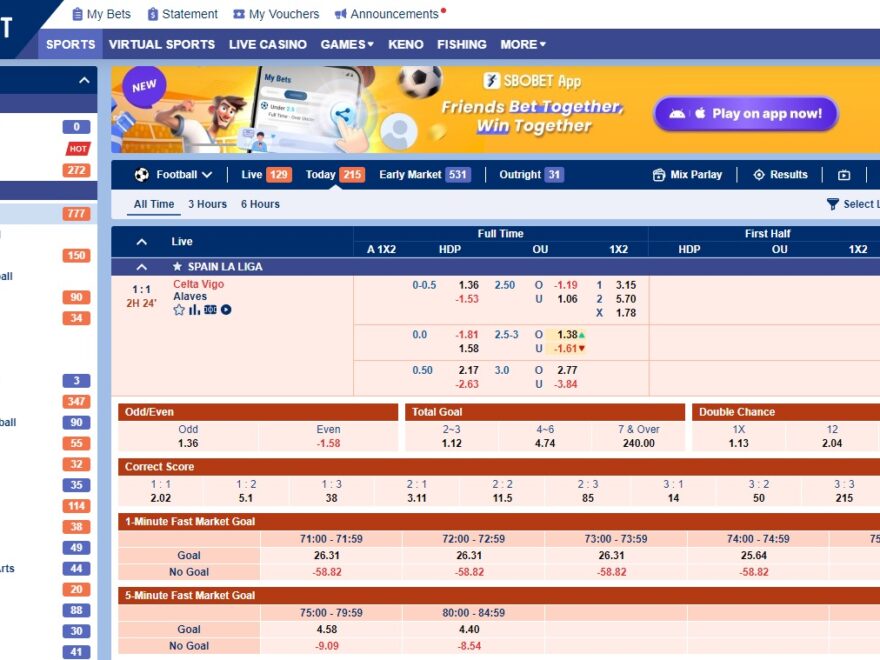Screen dimensions: 880x660
Task: Collapse the left sidebar panel chevron
Action: pos(84,80)
